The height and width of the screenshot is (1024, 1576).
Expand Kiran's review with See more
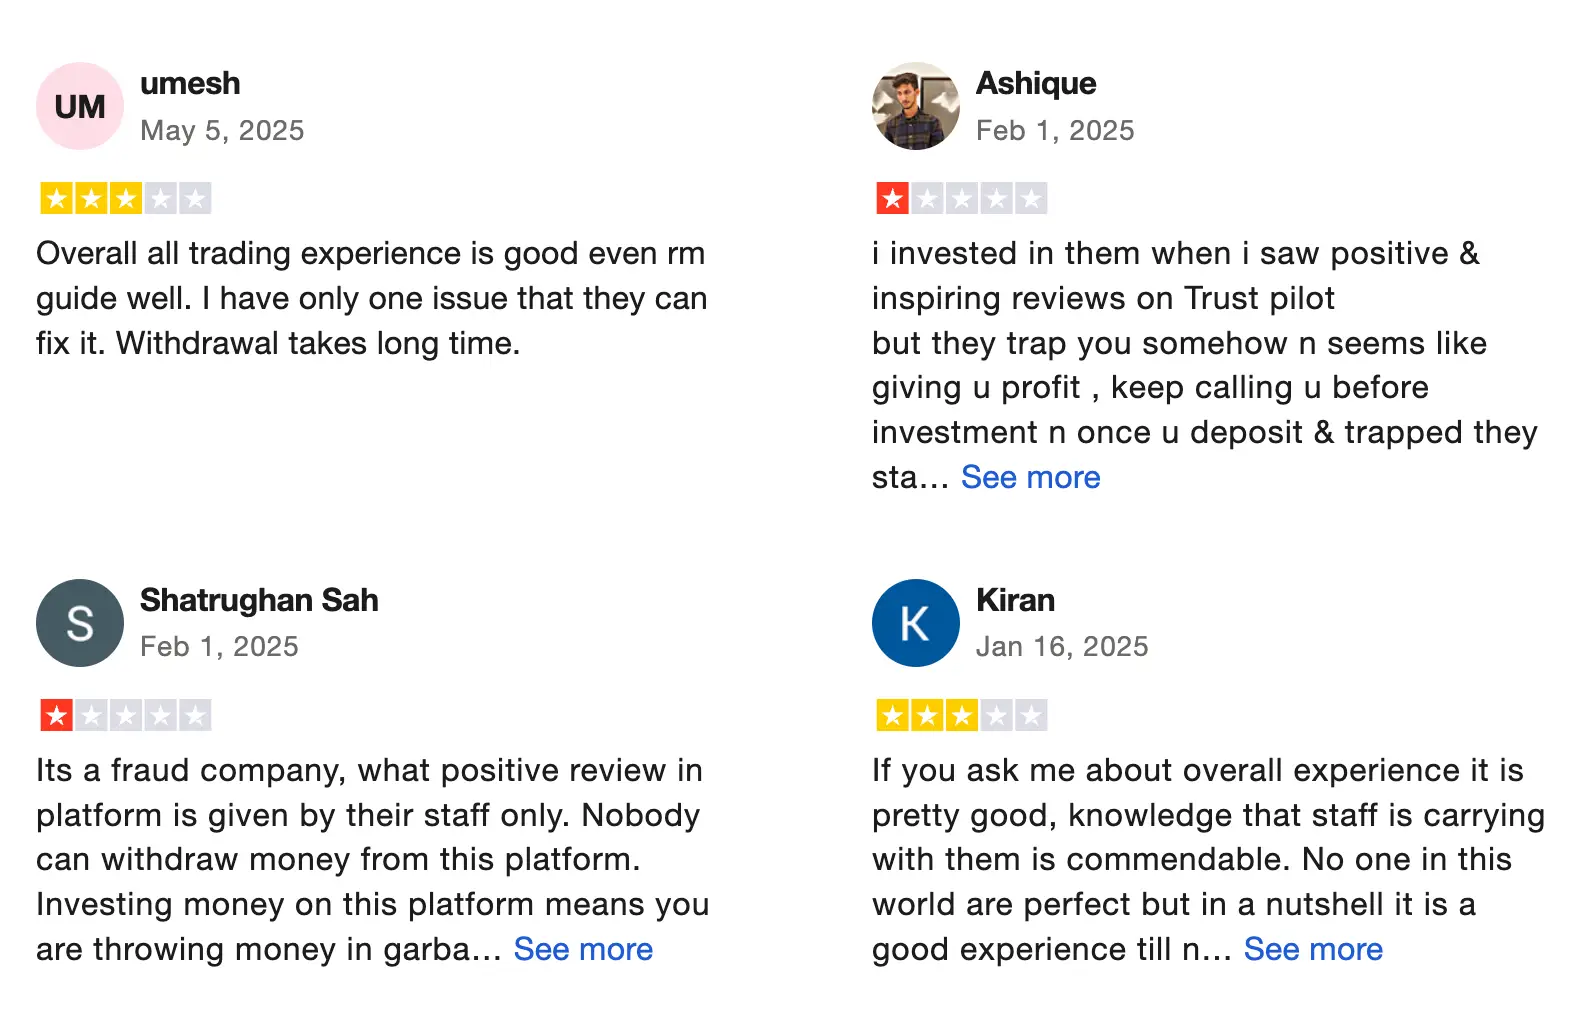click(x=1313, y=950)
